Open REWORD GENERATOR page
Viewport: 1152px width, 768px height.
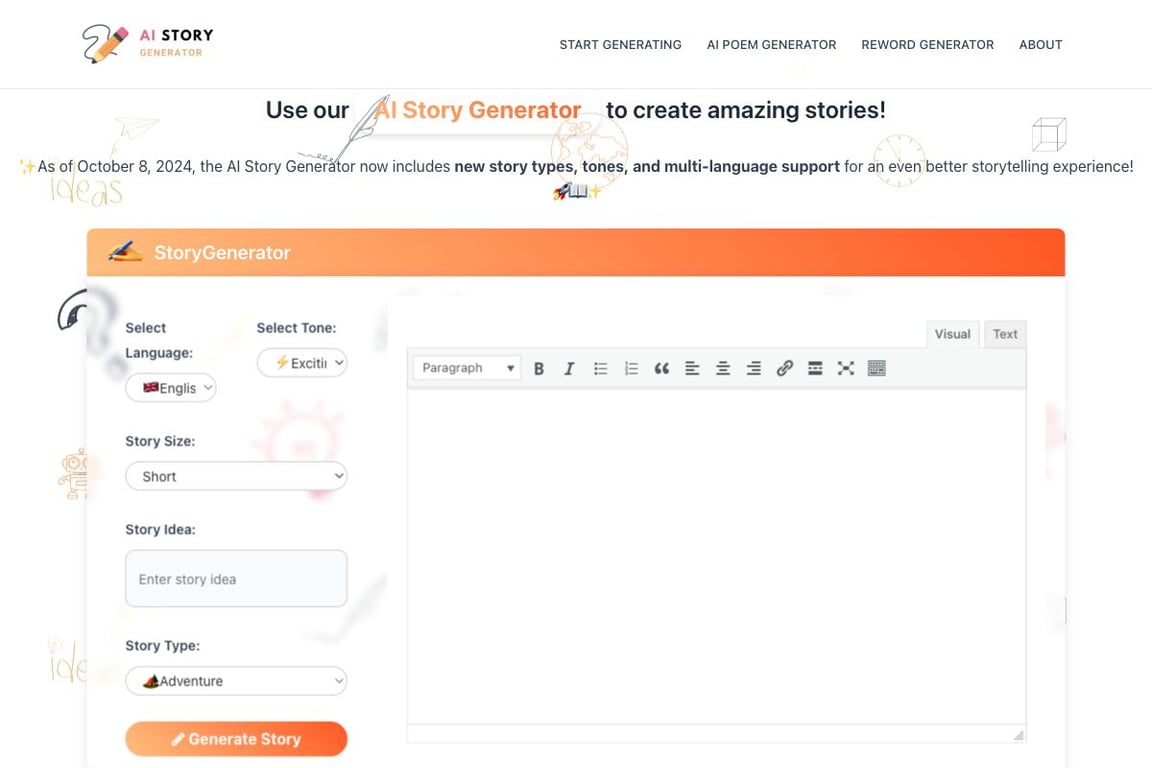927,45
